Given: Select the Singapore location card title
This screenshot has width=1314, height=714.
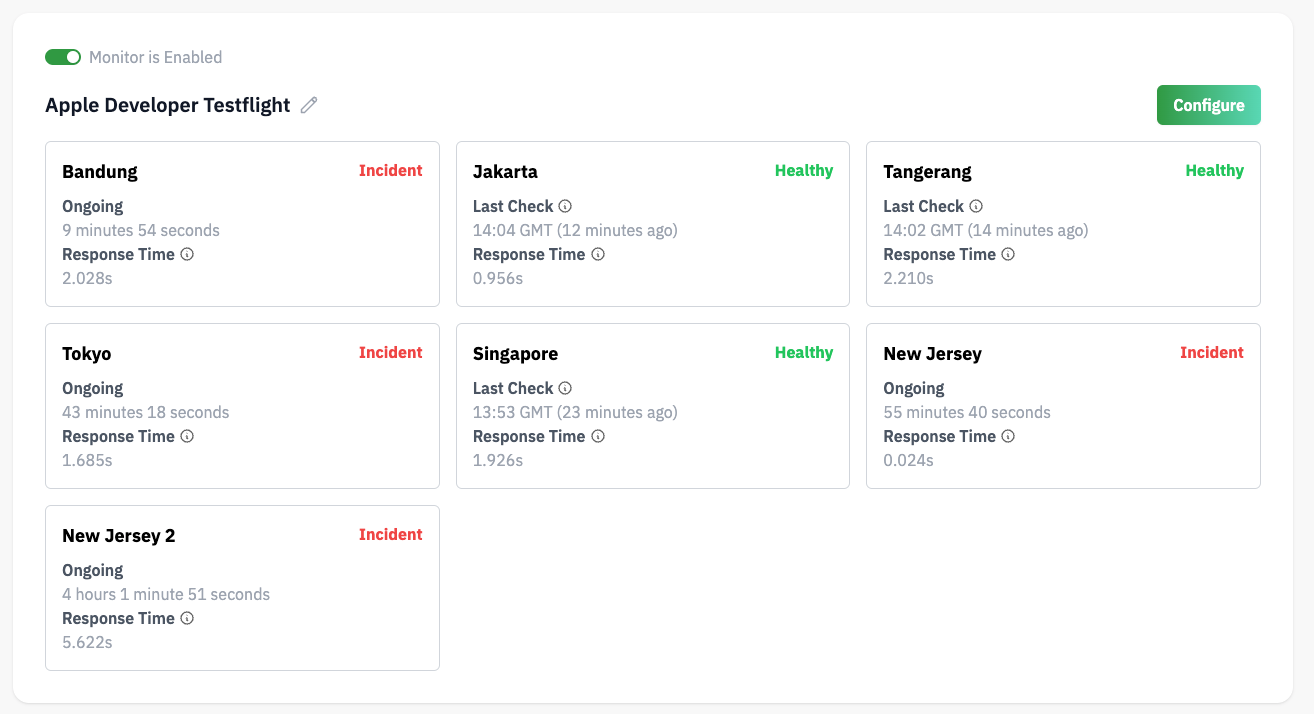Looking at the screenshot, I should pyautogui.click(x=515, y=354).
